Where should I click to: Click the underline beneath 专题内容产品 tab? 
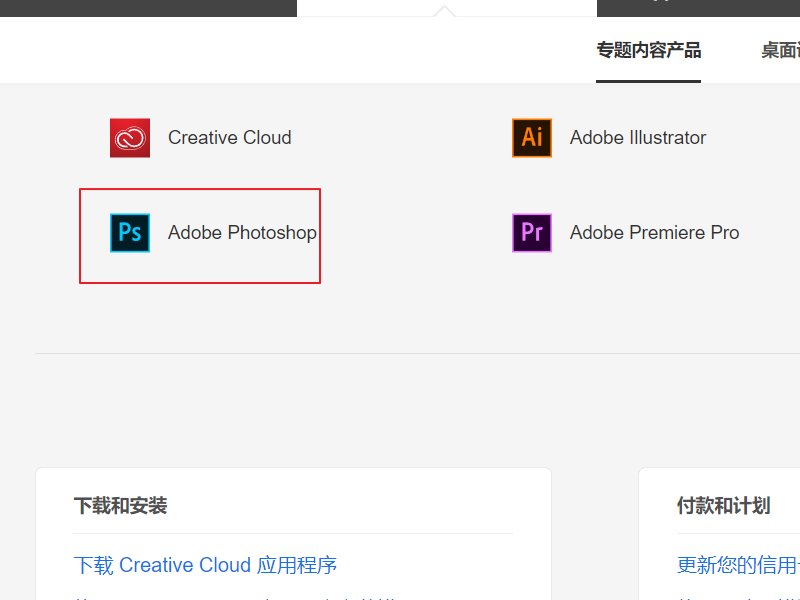[648, 81]
